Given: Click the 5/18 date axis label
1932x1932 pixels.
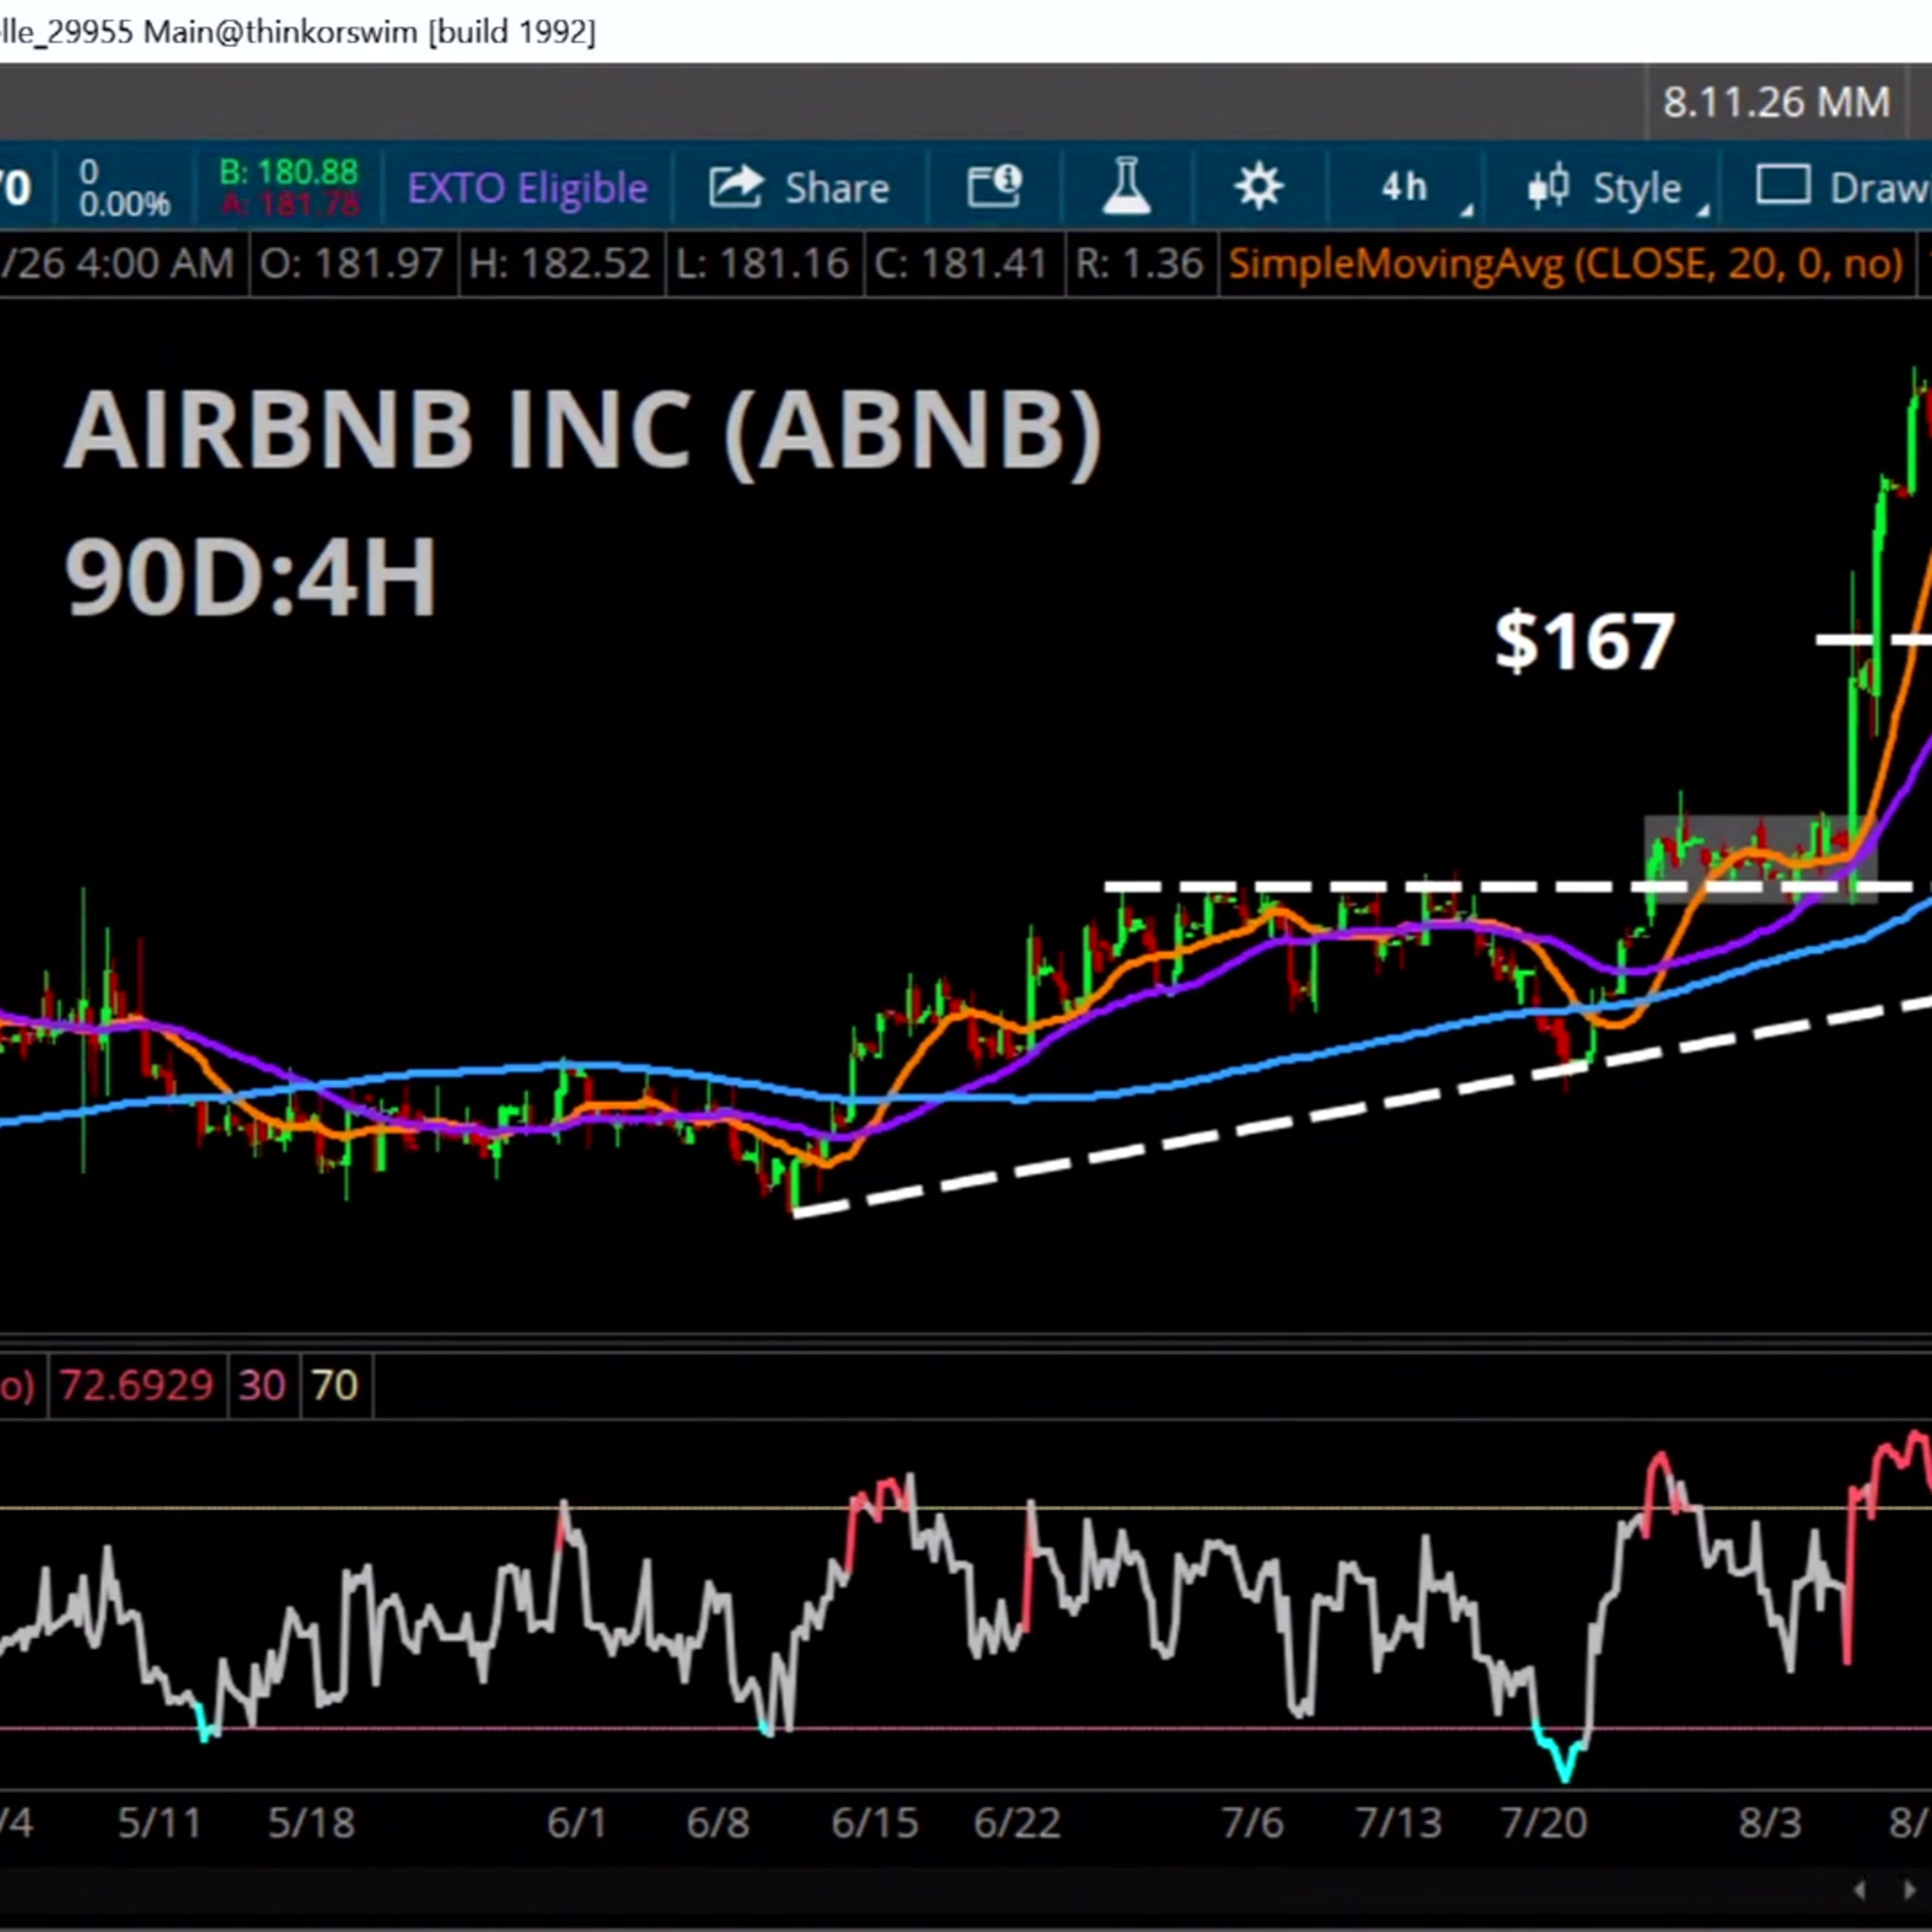Looking at the screenshot, I should click(x=311, y=1823).
